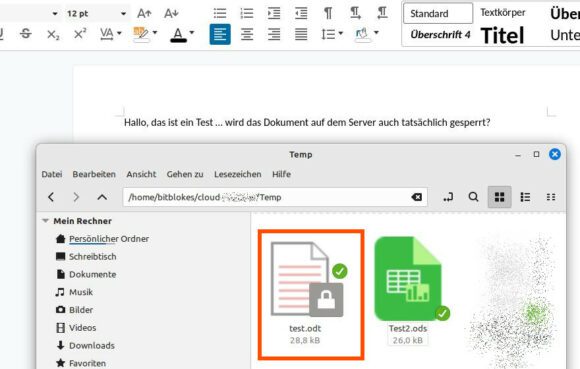Image resolution: width=580 pixels, height=369 pixels.
Task: Clear the location path field
Action: point(417,197)
